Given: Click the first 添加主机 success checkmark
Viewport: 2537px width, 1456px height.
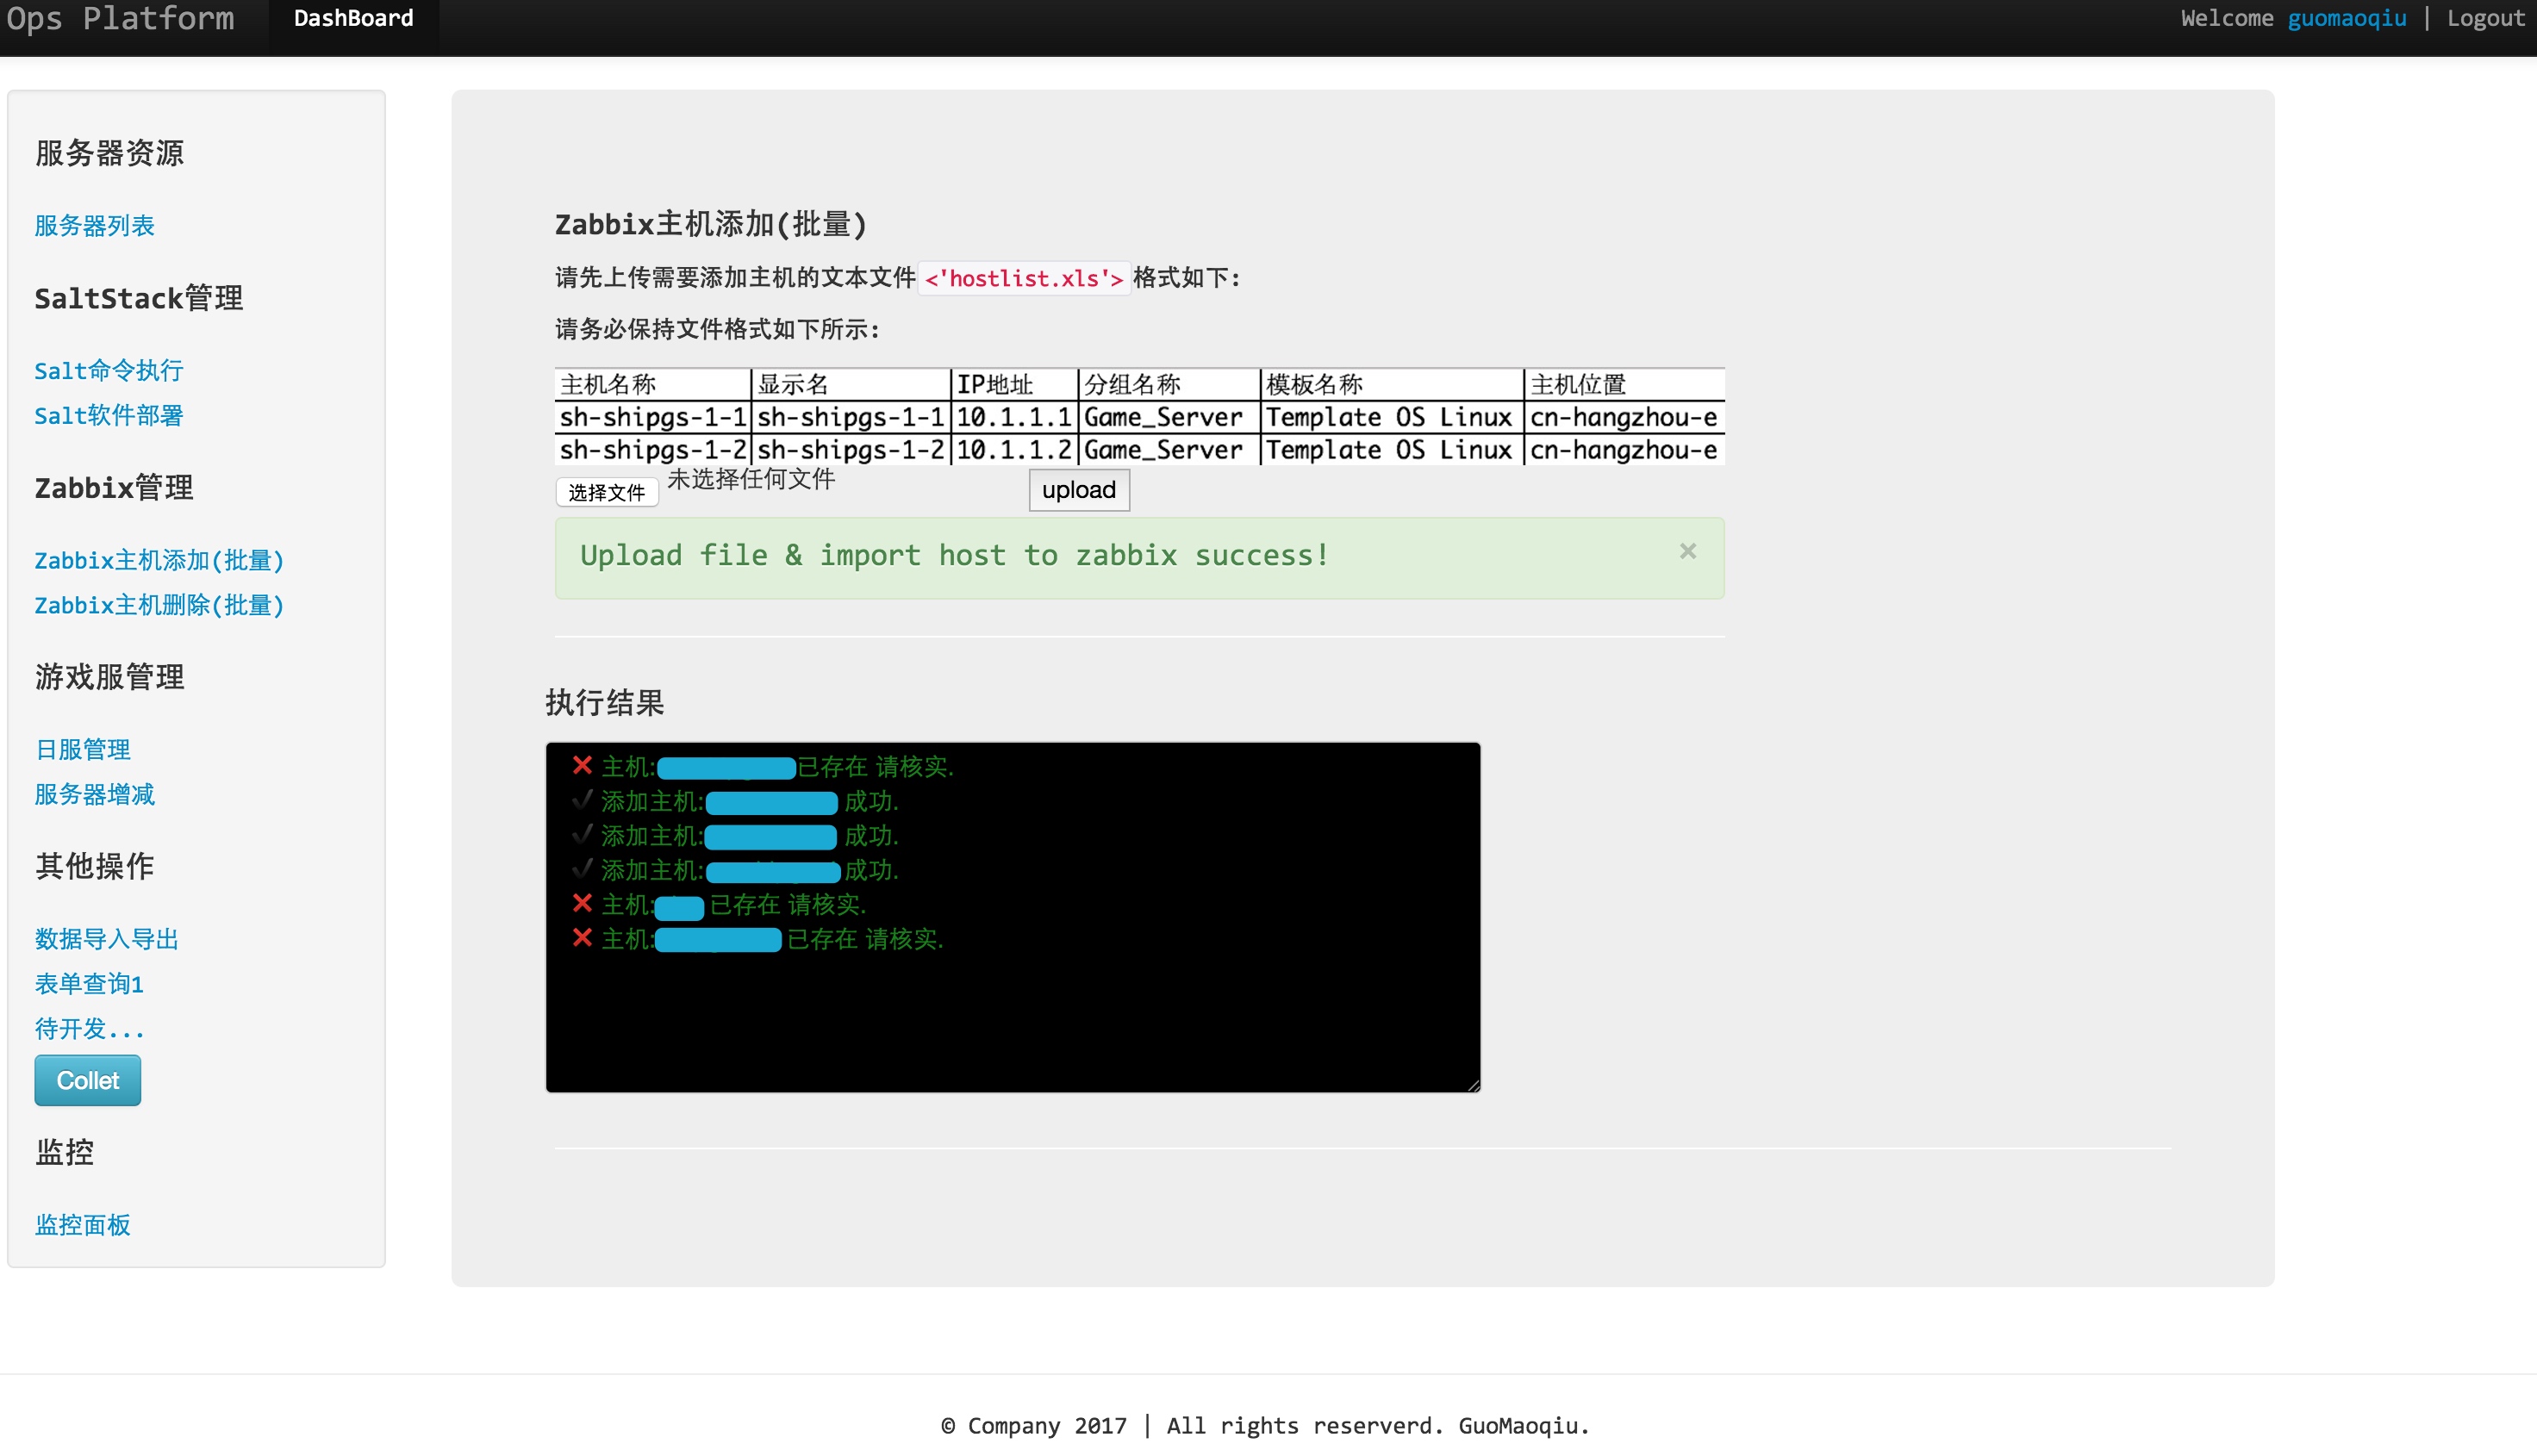Looking at the screenshot, I should click(x=582, y=799).
